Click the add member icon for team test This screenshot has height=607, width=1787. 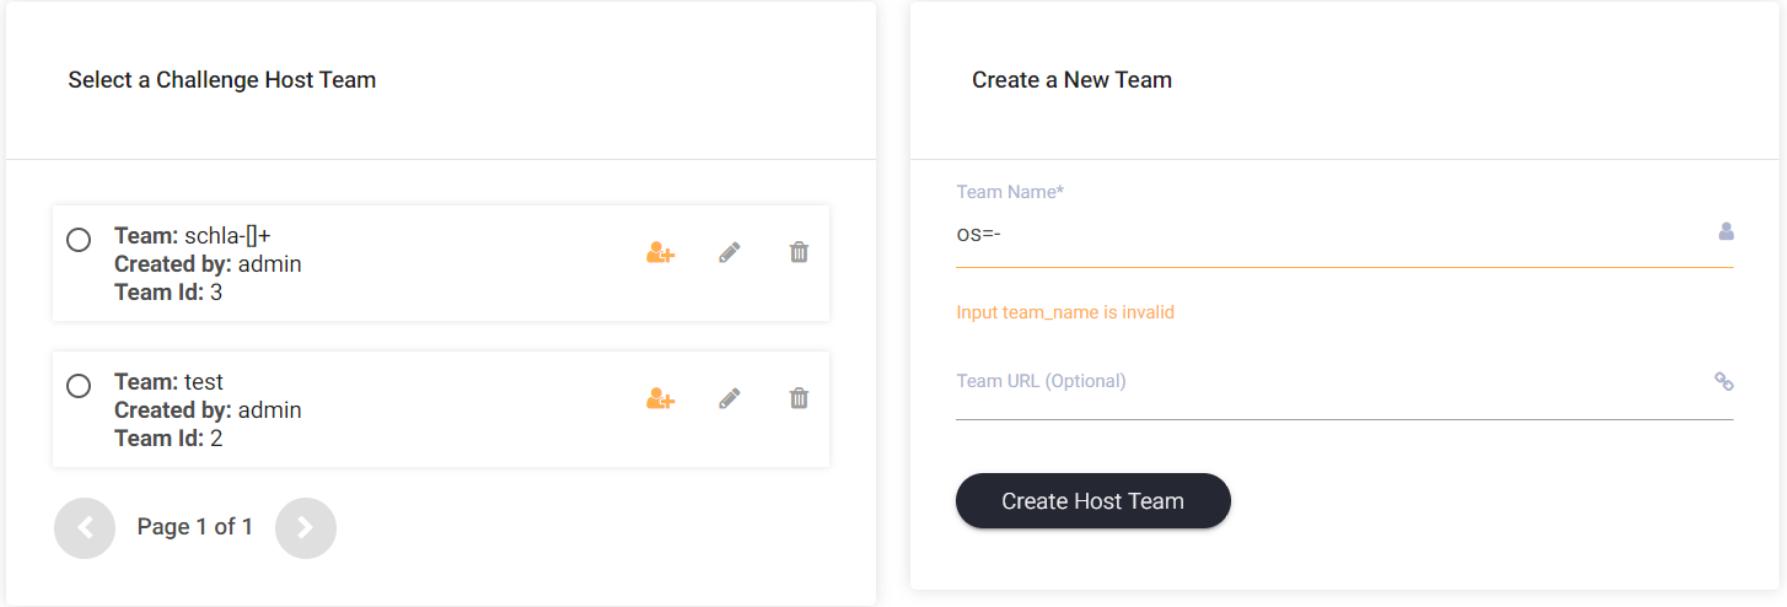point(661,399)
